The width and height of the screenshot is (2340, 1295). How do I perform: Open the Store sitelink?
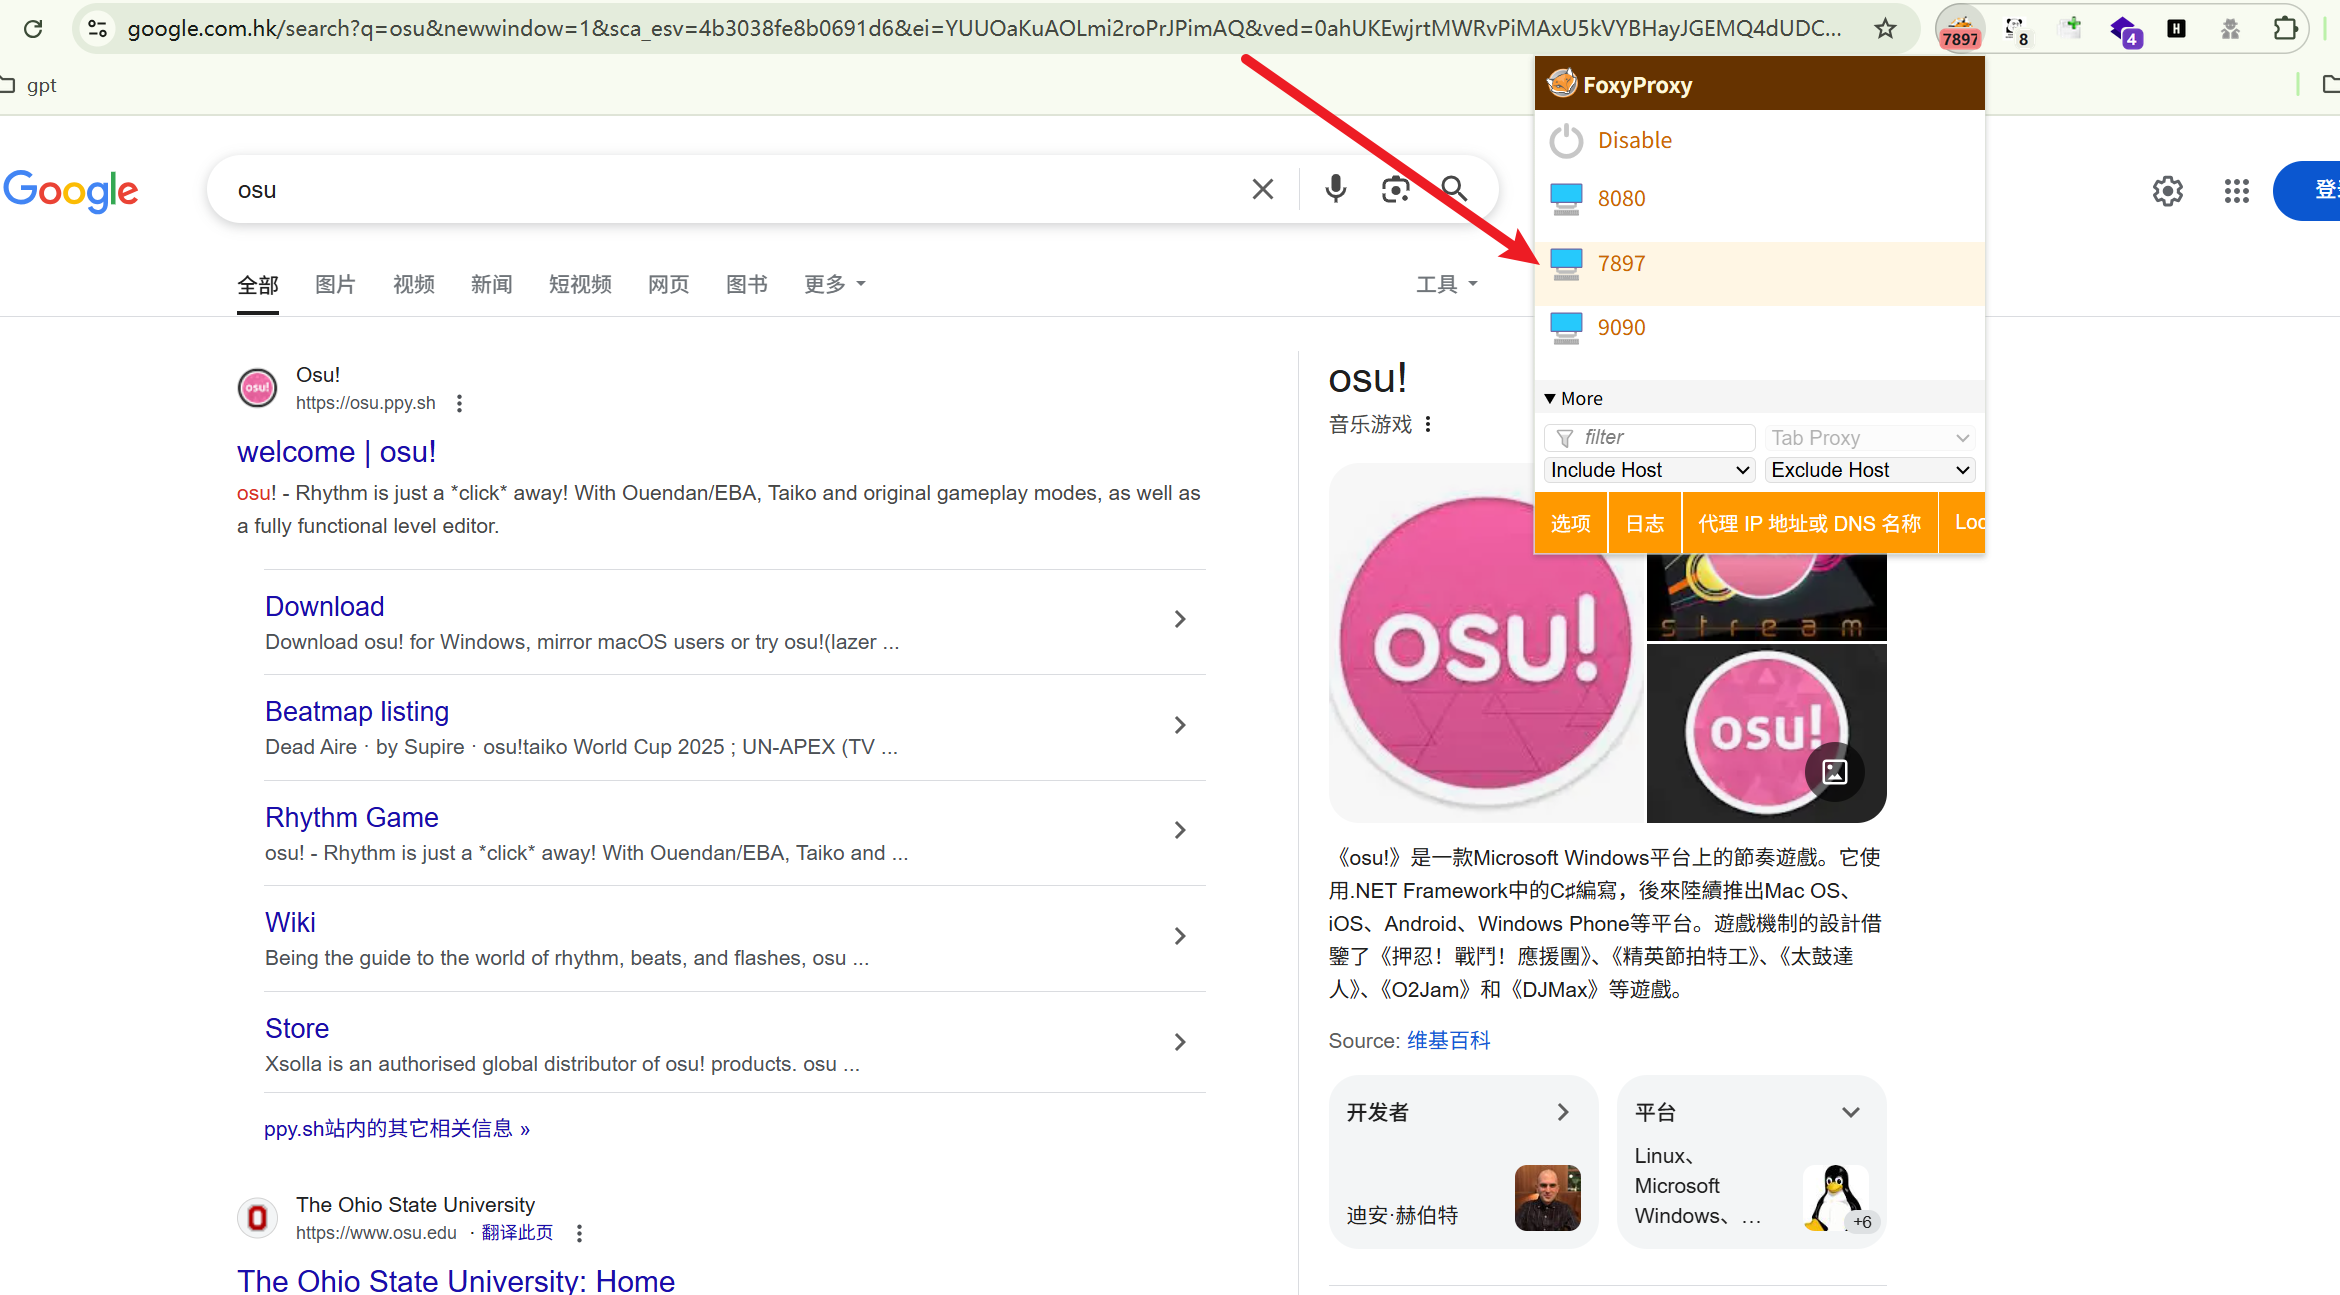coord(297,1029)
